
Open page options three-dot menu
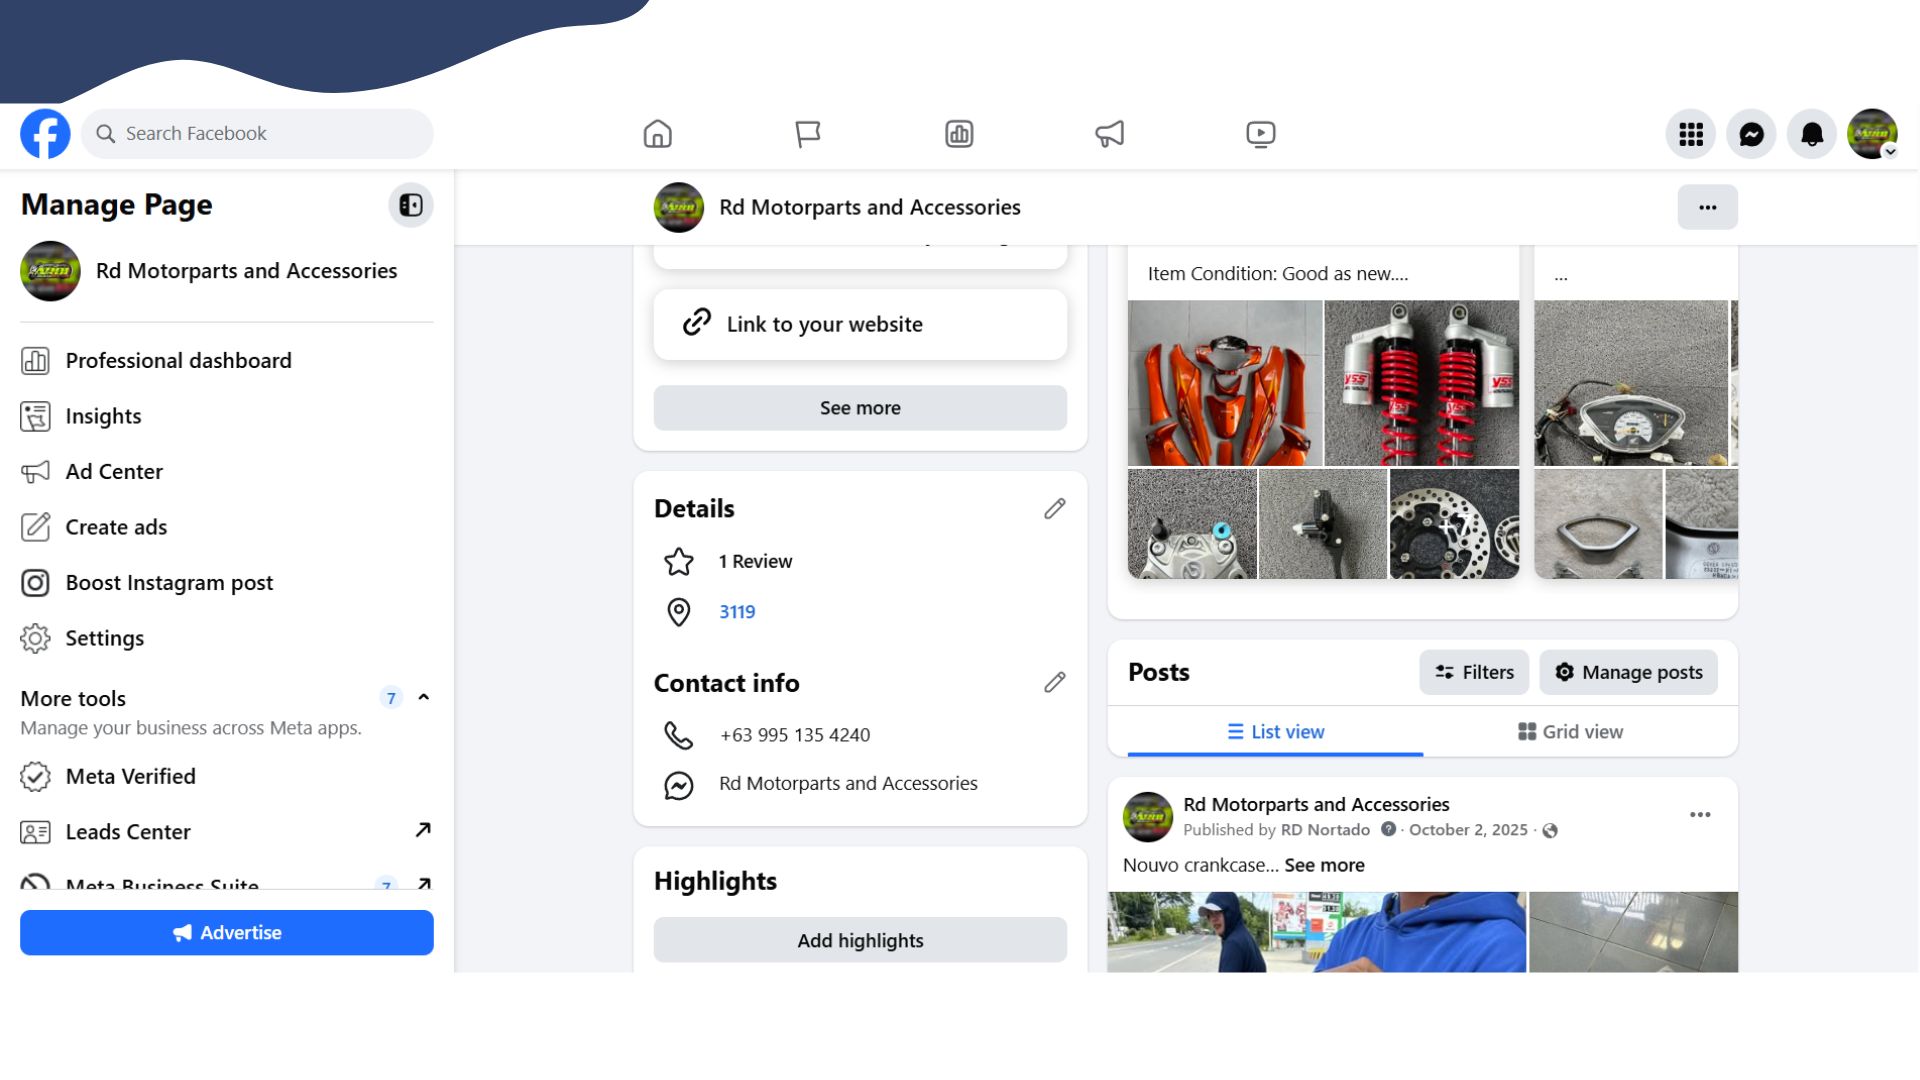point(1707,207)
